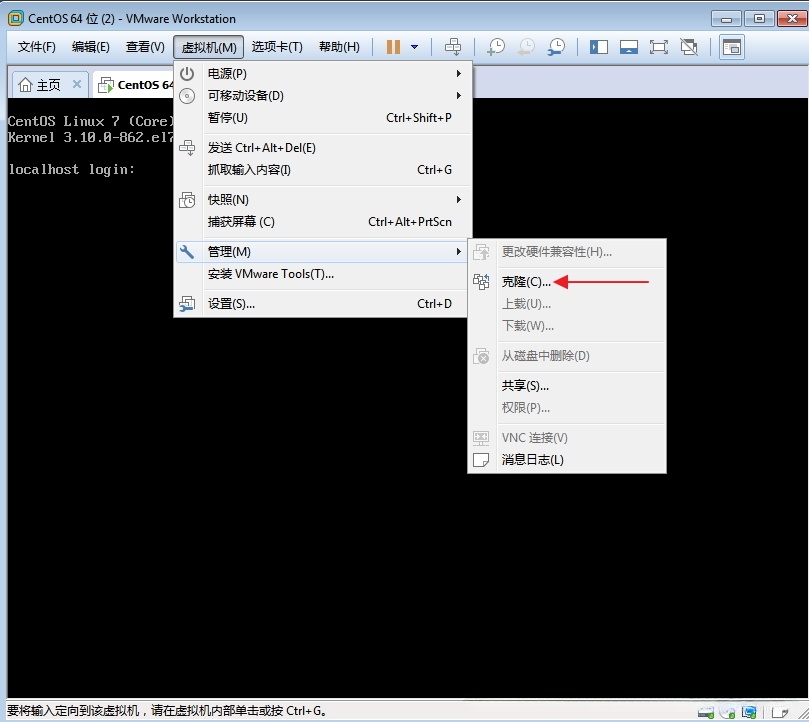Open the 文件(F) menu
809x722 pixels.
pos(37,47)
